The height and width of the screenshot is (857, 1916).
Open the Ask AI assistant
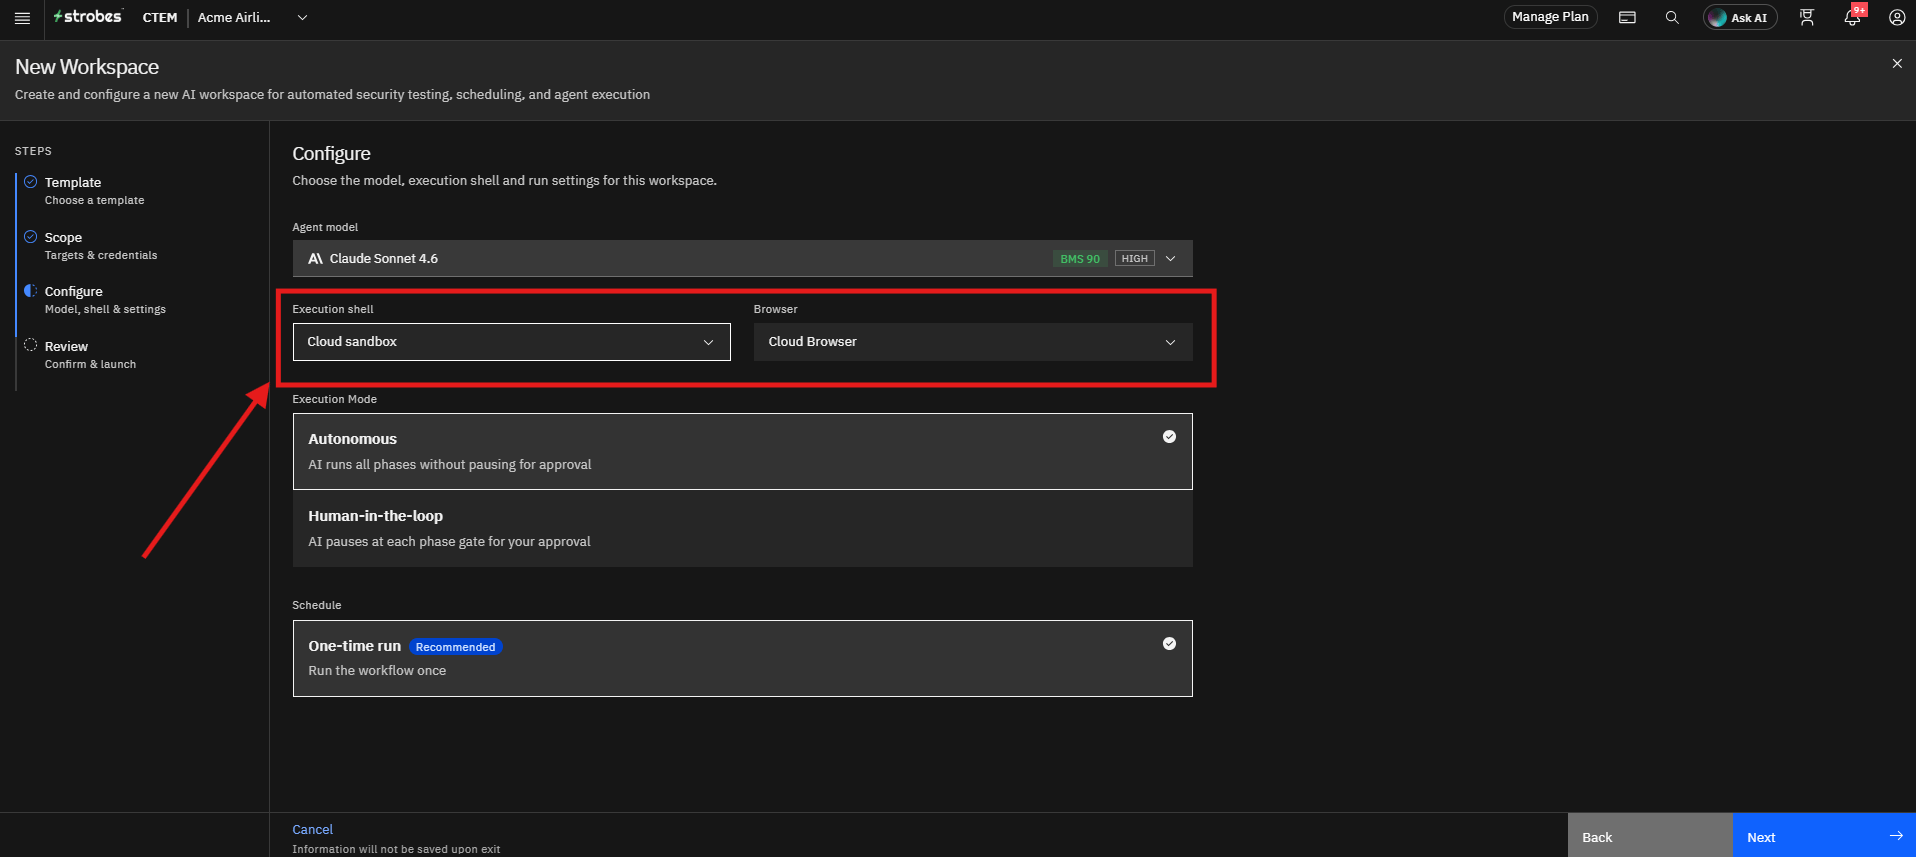pyautogui.click(x=1740, y=17)
